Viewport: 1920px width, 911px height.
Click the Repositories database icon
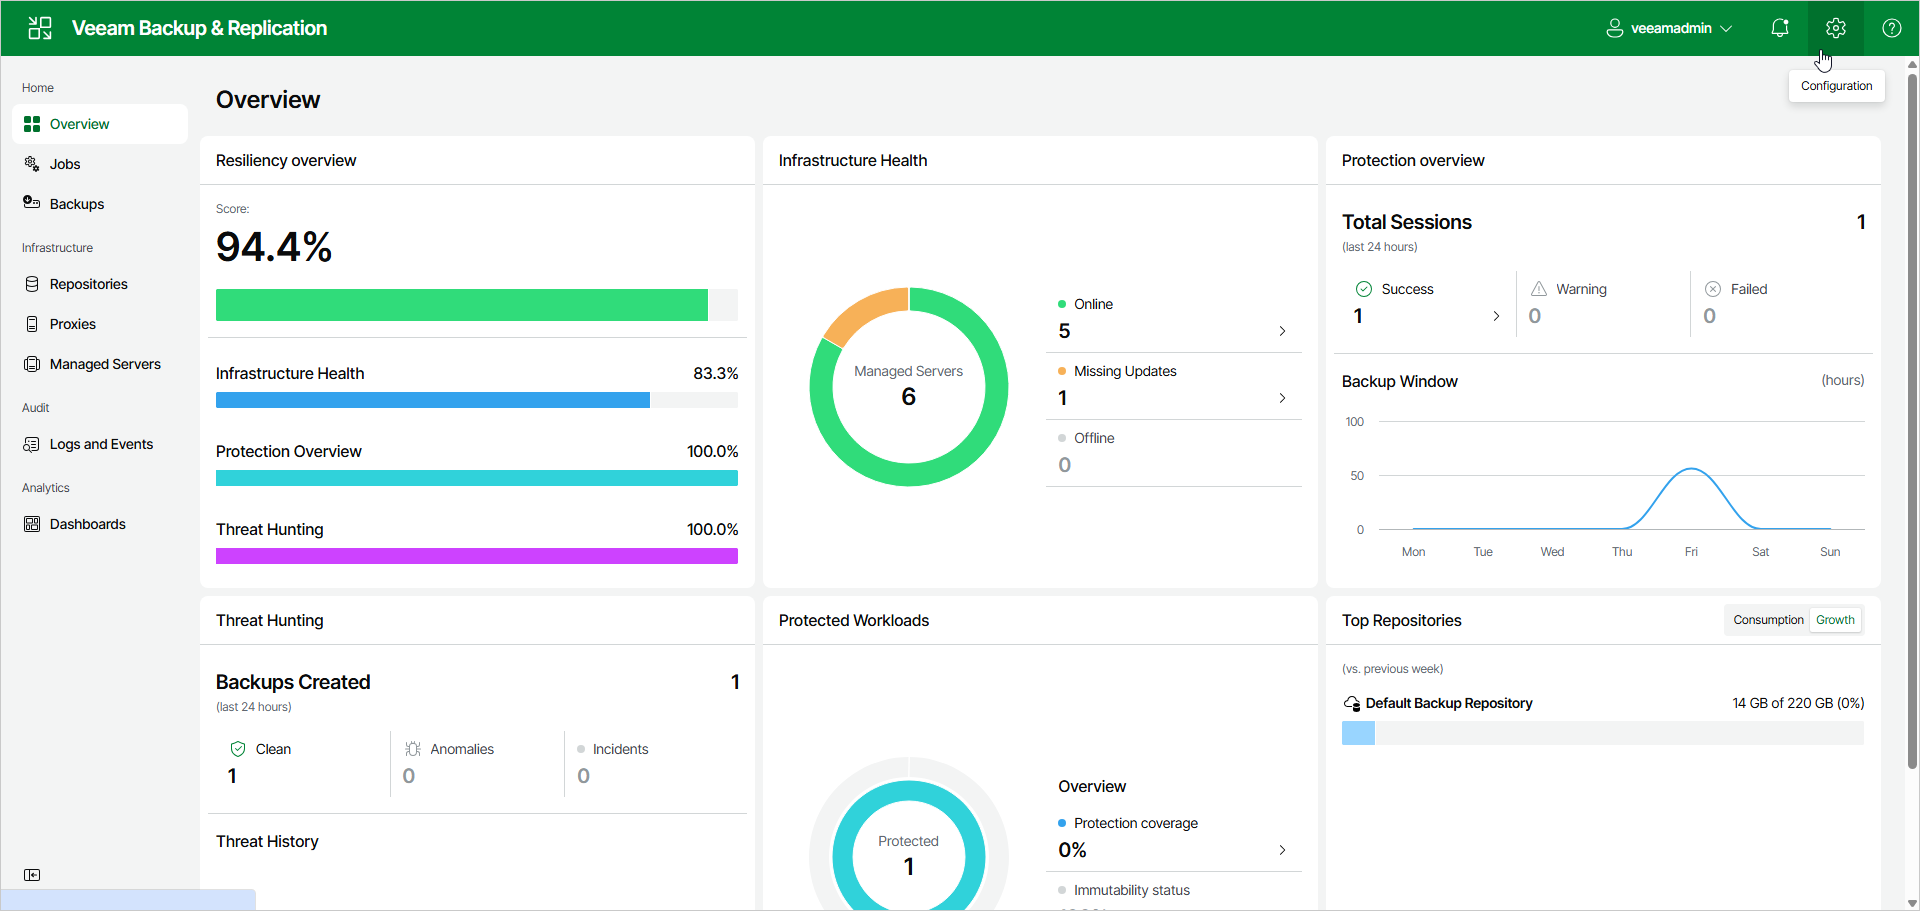[x=32, y=284]
